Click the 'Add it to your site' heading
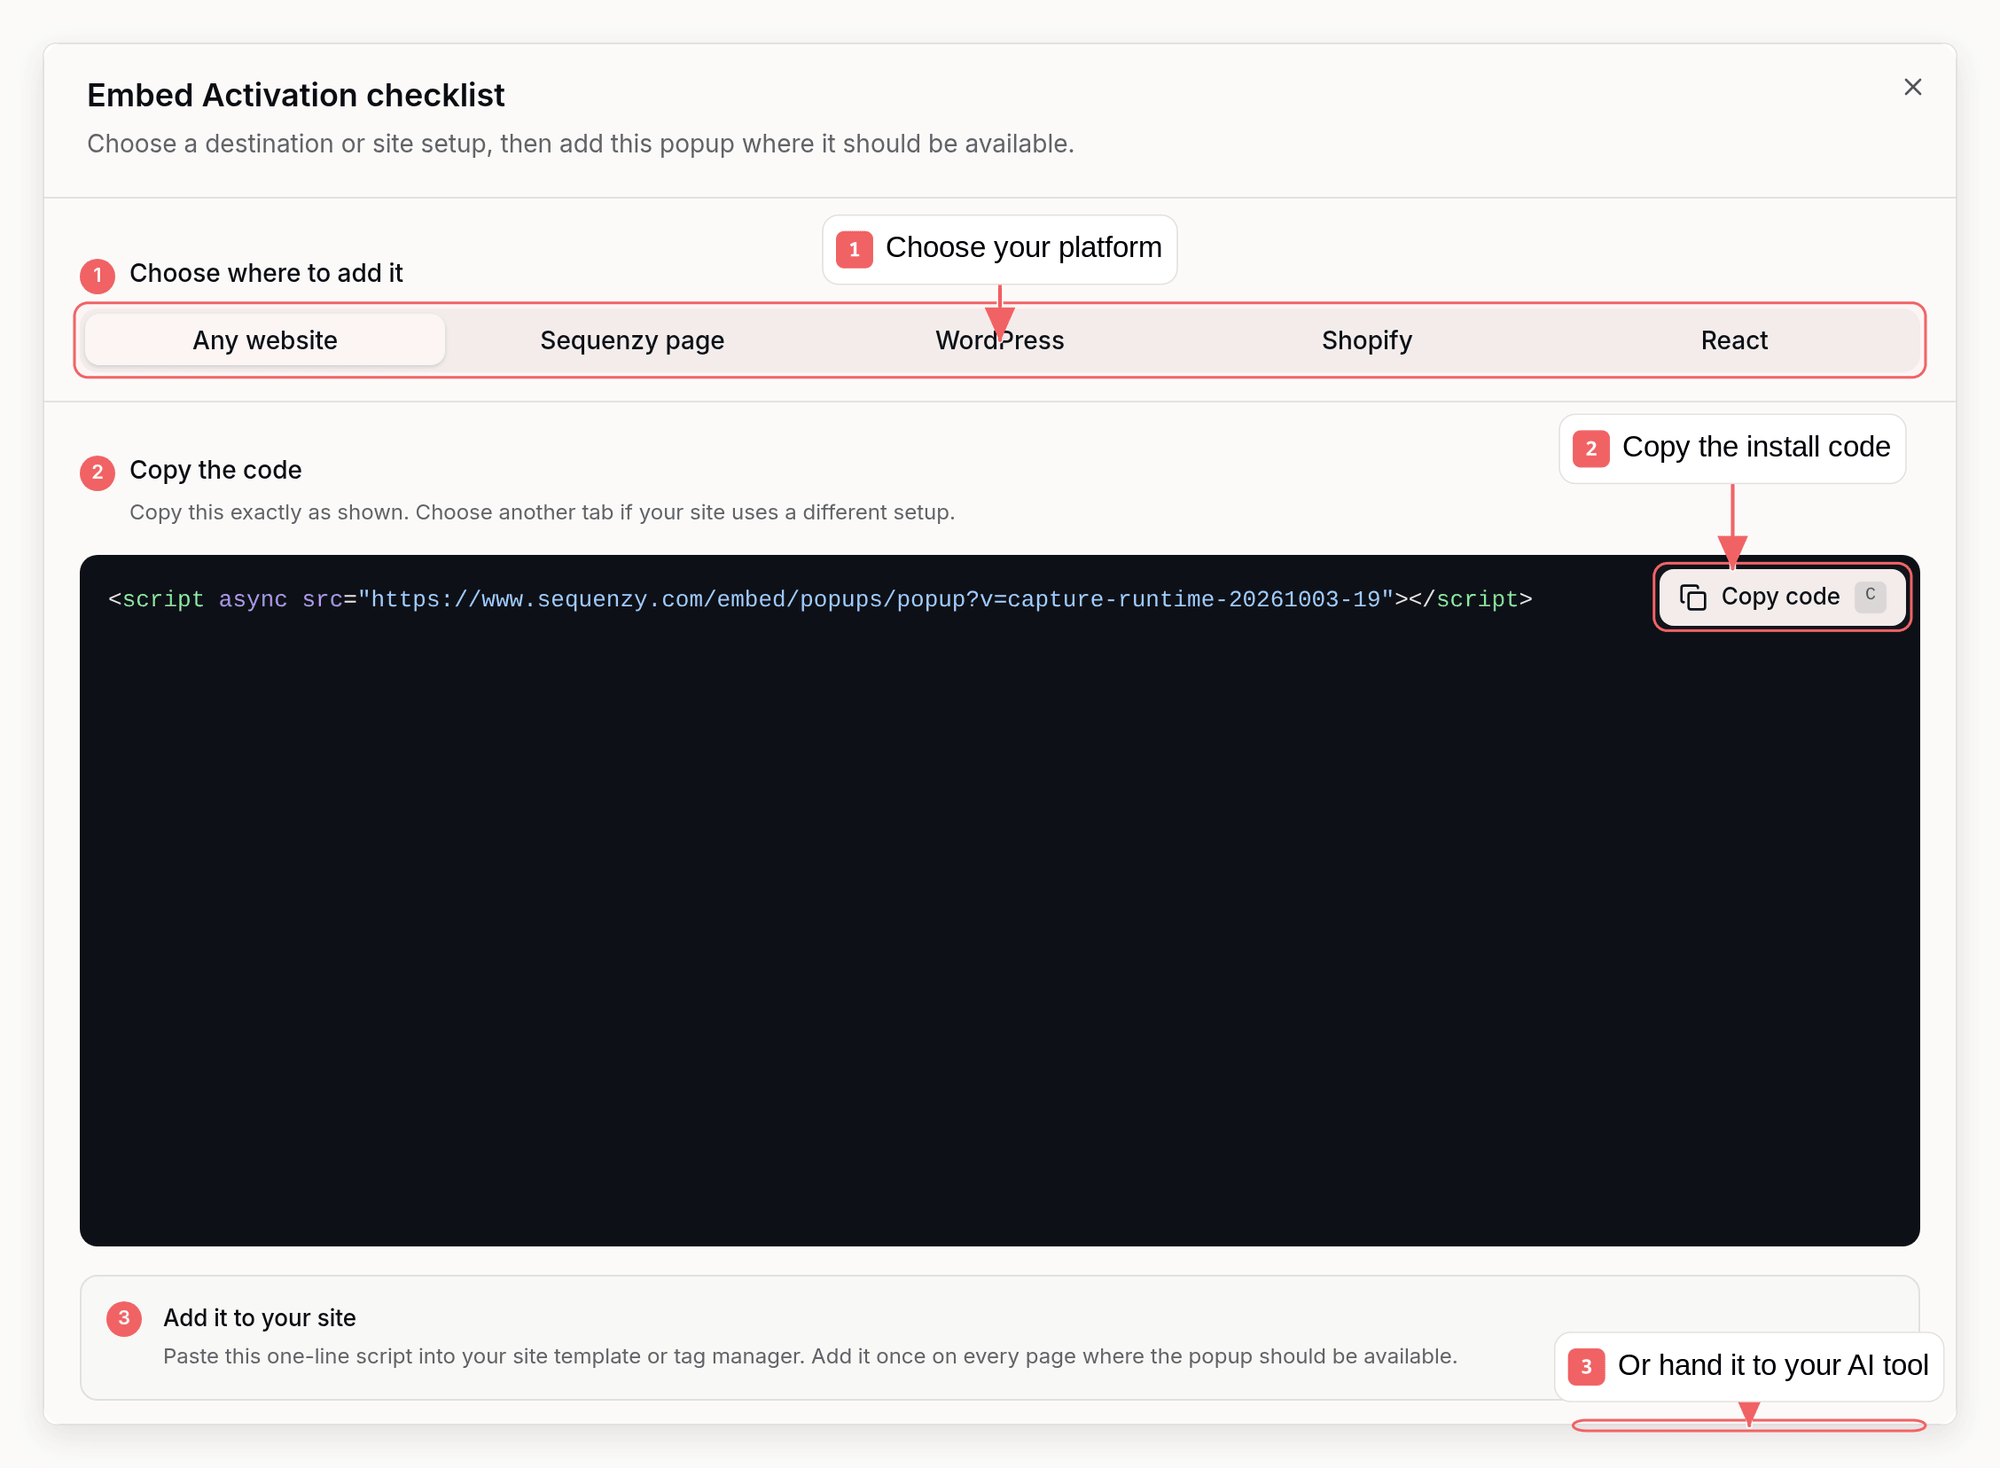The height and width of the screenshot is (1468, 2000). [x=260, y=1318]
